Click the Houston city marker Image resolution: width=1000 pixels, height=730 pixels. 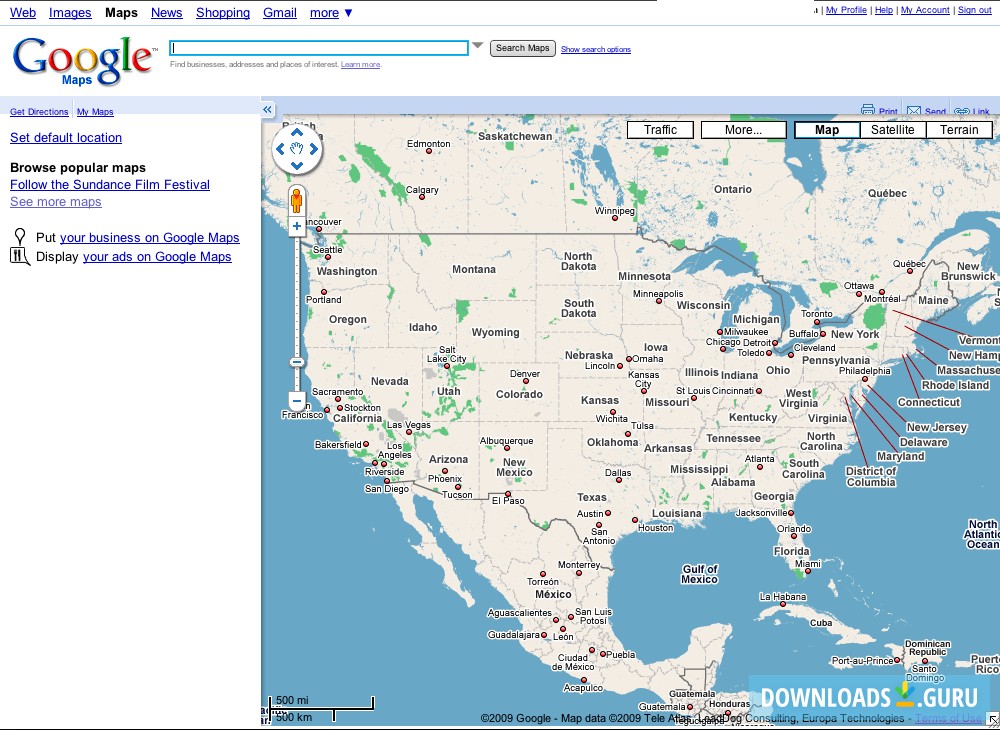(x=635, y=520)
